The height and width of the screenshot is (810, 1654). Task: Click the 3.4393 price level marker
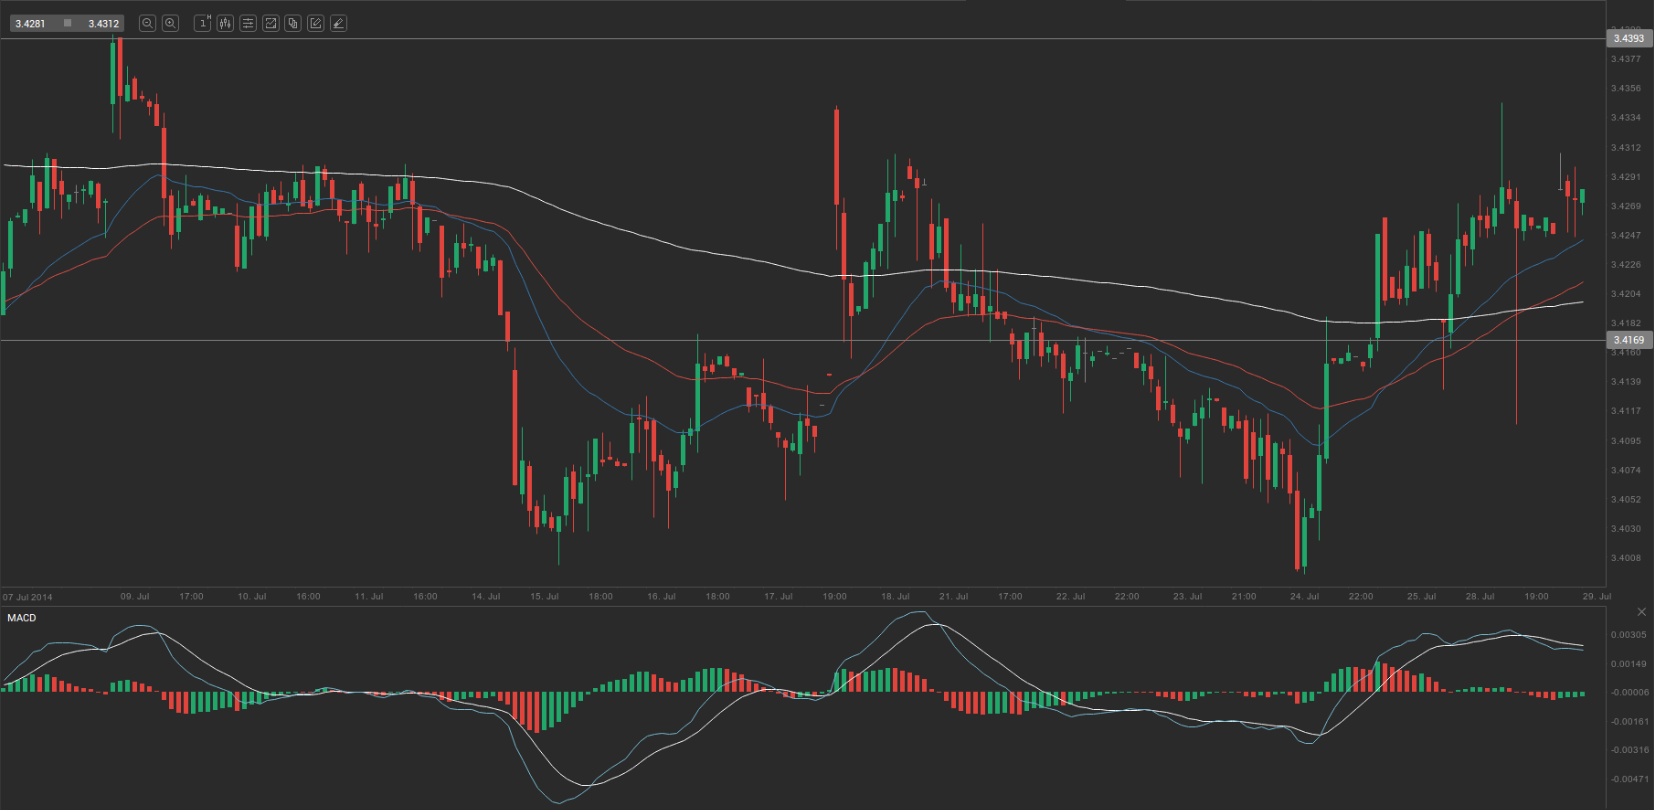click(1629, 39)
